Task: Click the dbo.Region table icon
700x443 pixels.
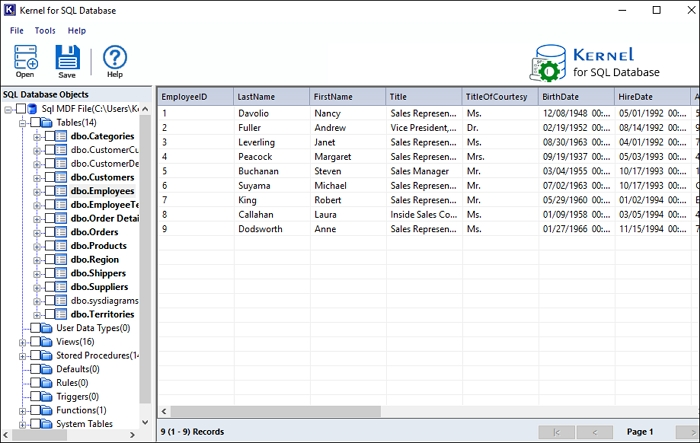Action: click(x=62, y=259)
